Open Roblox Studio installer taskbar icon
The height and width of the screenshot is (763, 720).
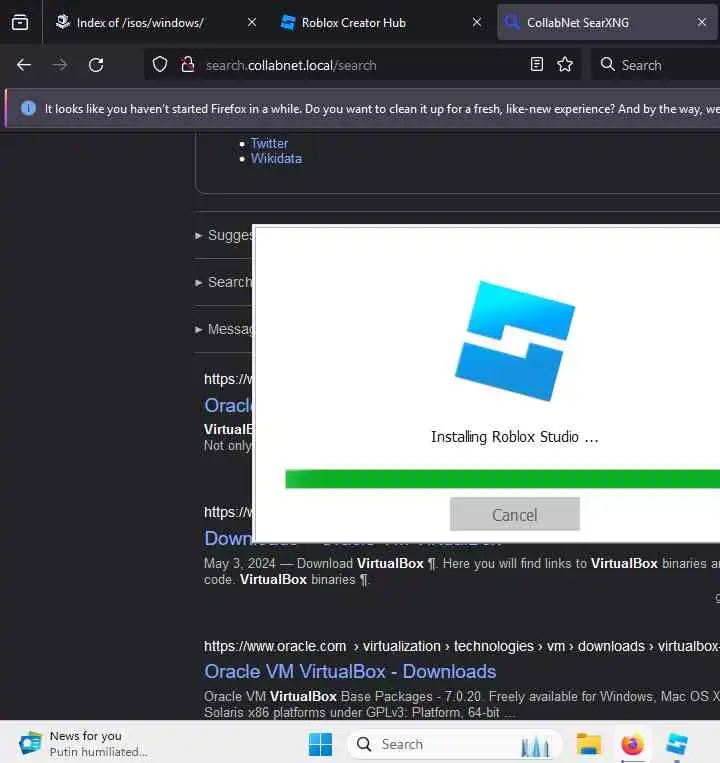coord(677,745)
